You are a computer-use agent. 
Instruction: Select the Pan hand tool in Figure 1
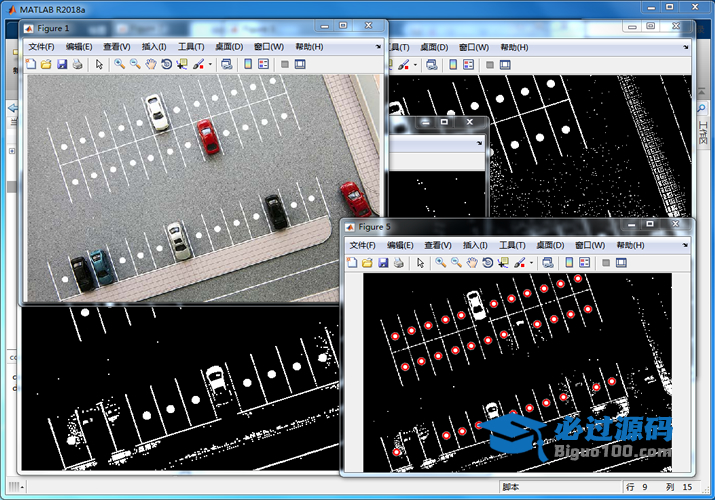151,64
